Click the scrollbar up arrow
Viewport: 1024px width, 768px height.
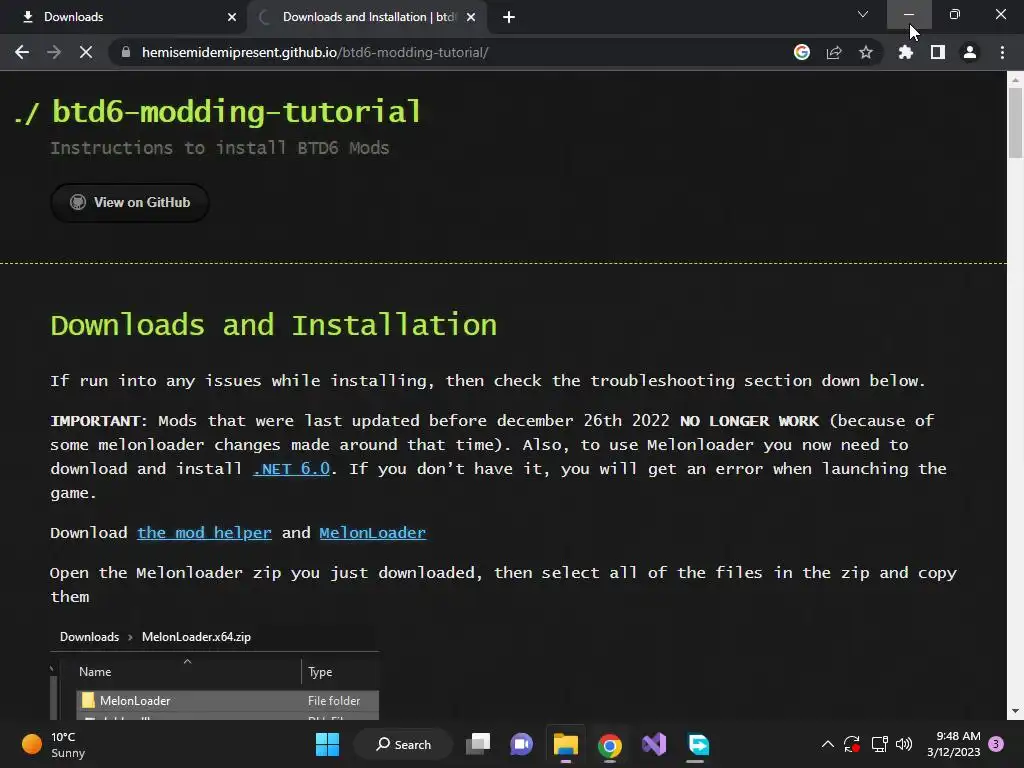click(1015, 80)
